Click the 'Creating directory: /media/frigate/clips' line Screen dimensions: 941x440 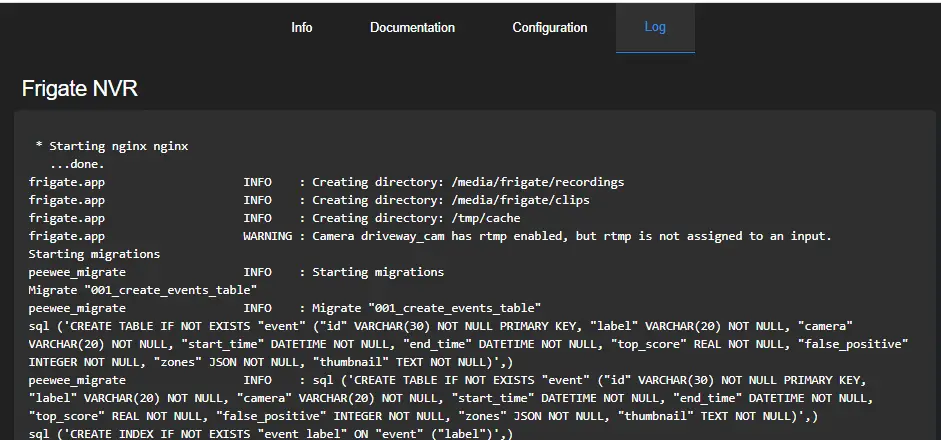pos(309,200)
